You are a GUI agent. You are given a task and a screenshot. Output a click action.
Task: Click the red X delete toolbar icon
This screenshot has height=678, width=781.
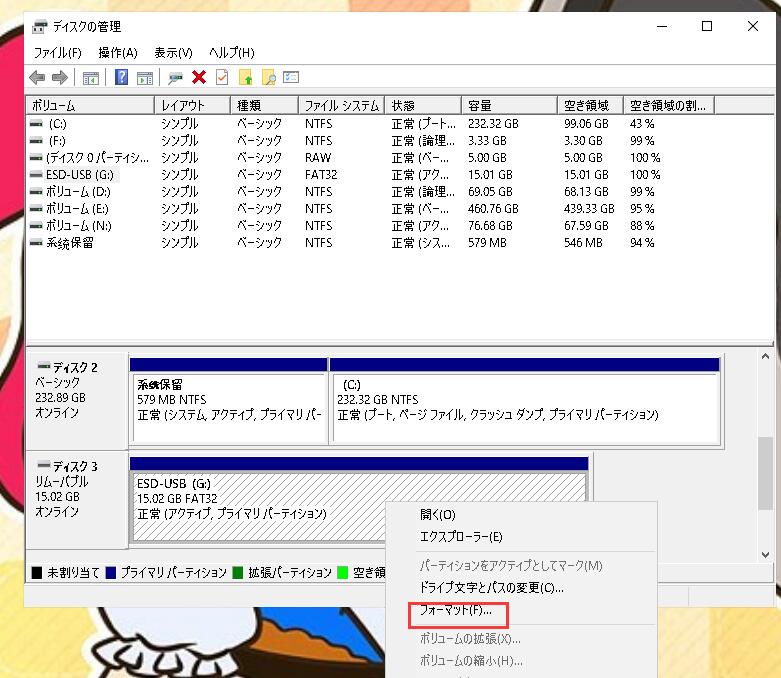click(x=199, y=77)
